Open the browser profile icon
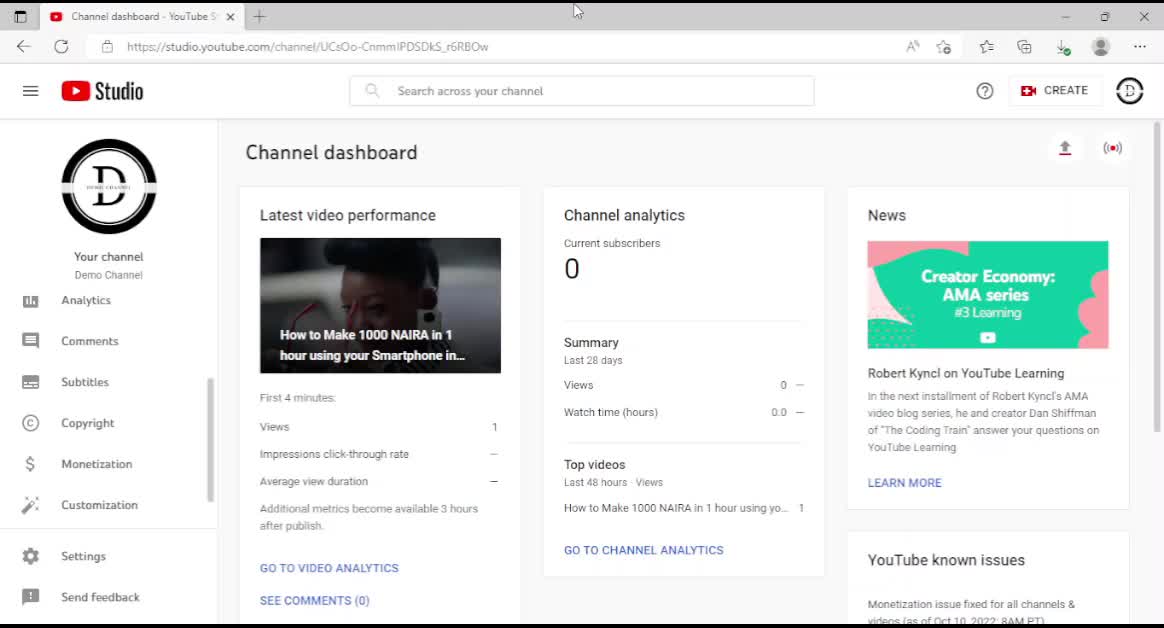Image resolution: width=1164 pixels, height=628 pixels. pos(1101,47)
